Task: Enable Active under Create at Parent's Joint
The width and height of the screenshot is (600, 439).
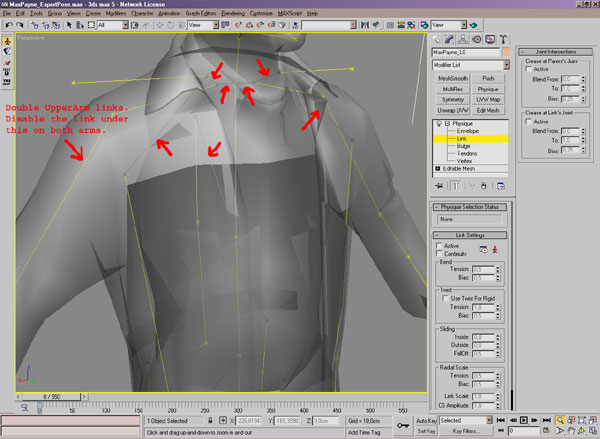Action: click(528, 69)
